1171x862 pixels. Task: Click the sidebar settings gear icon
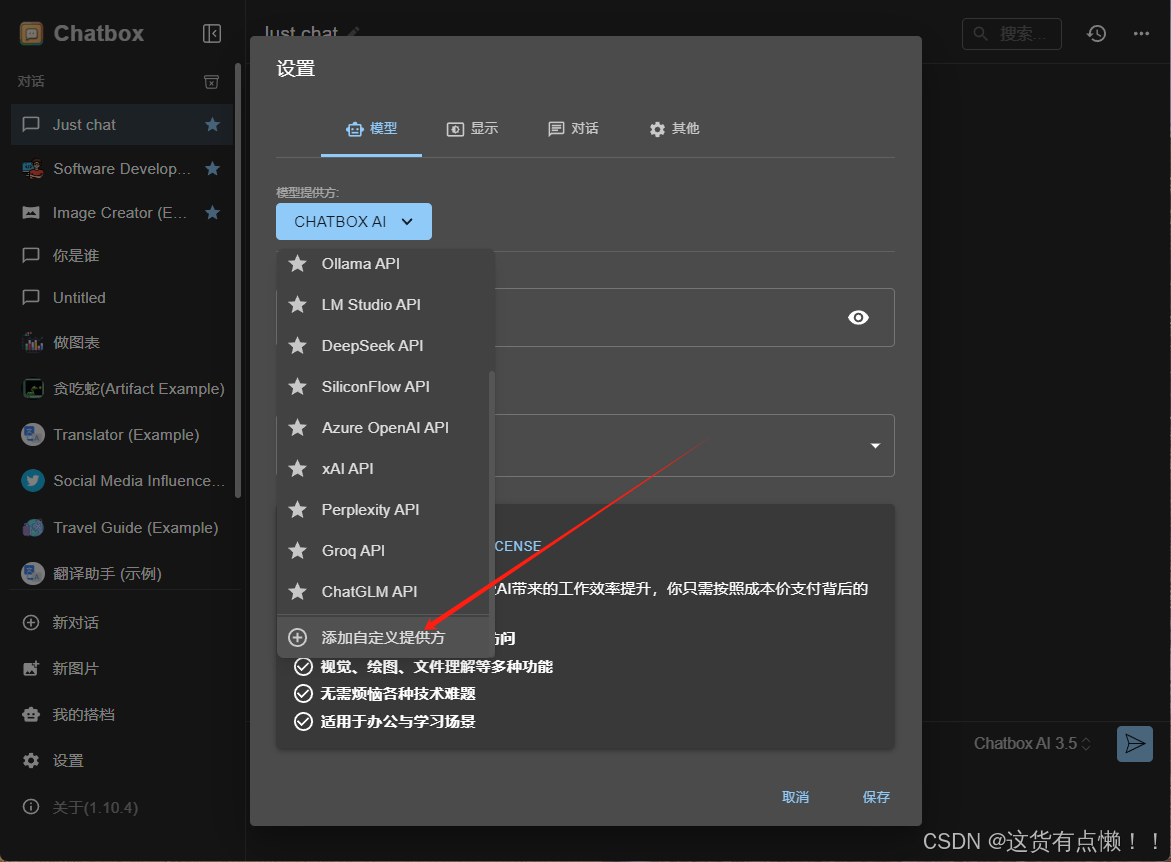(x=31, y=760)
